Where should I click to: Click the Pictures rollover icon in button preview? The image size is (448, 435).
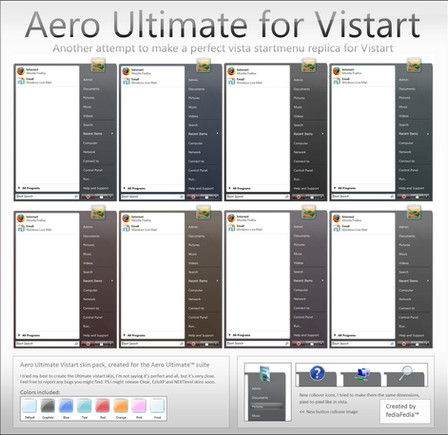tap(265, 374)
